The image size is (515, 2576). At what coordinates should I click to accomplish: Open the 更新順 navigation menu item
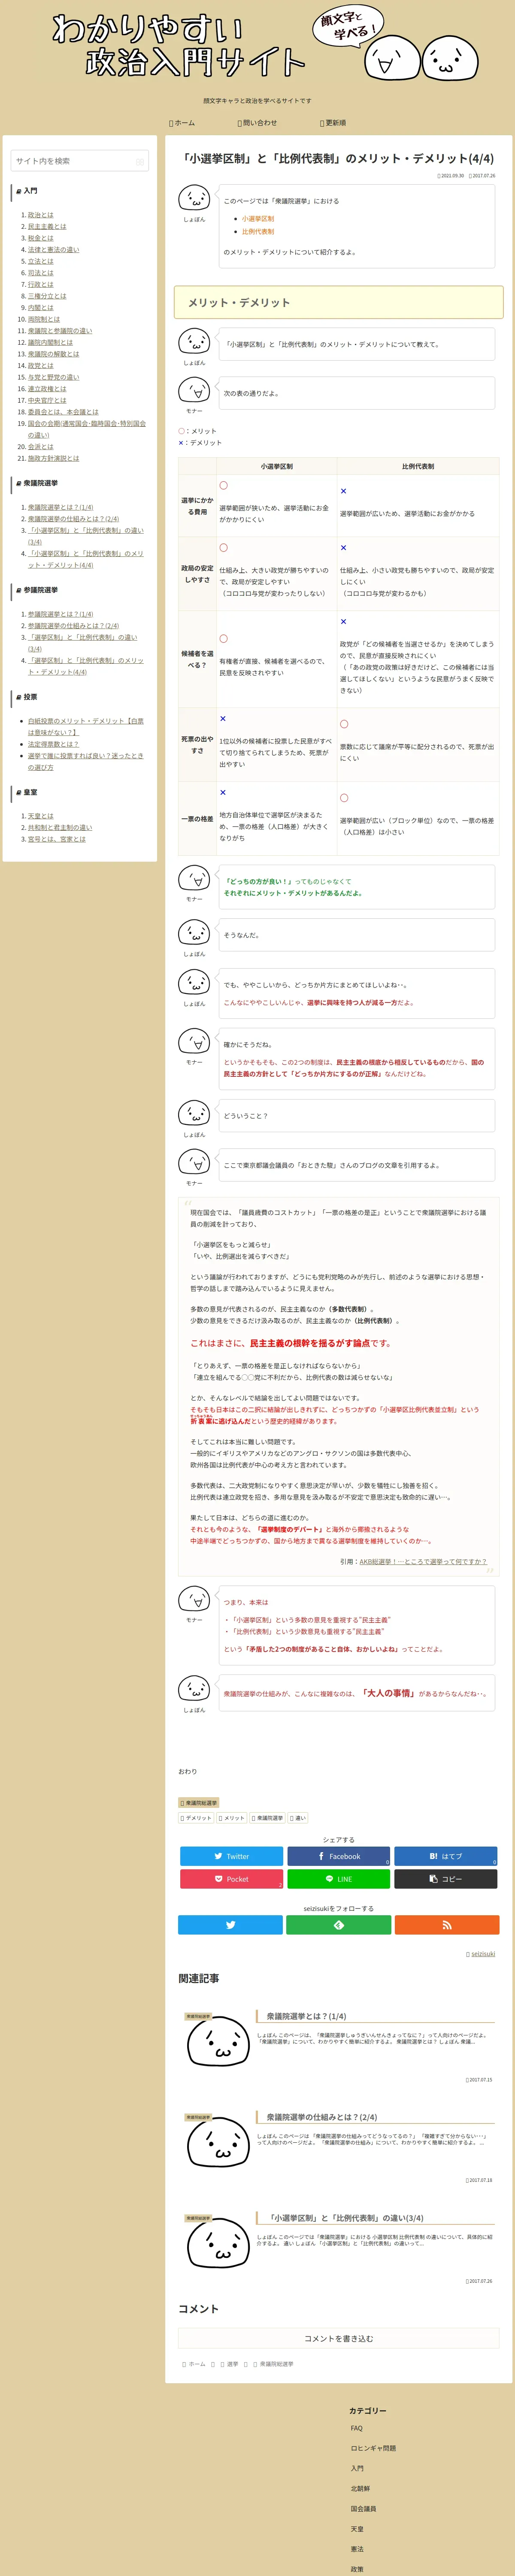[x=333, y=123]
